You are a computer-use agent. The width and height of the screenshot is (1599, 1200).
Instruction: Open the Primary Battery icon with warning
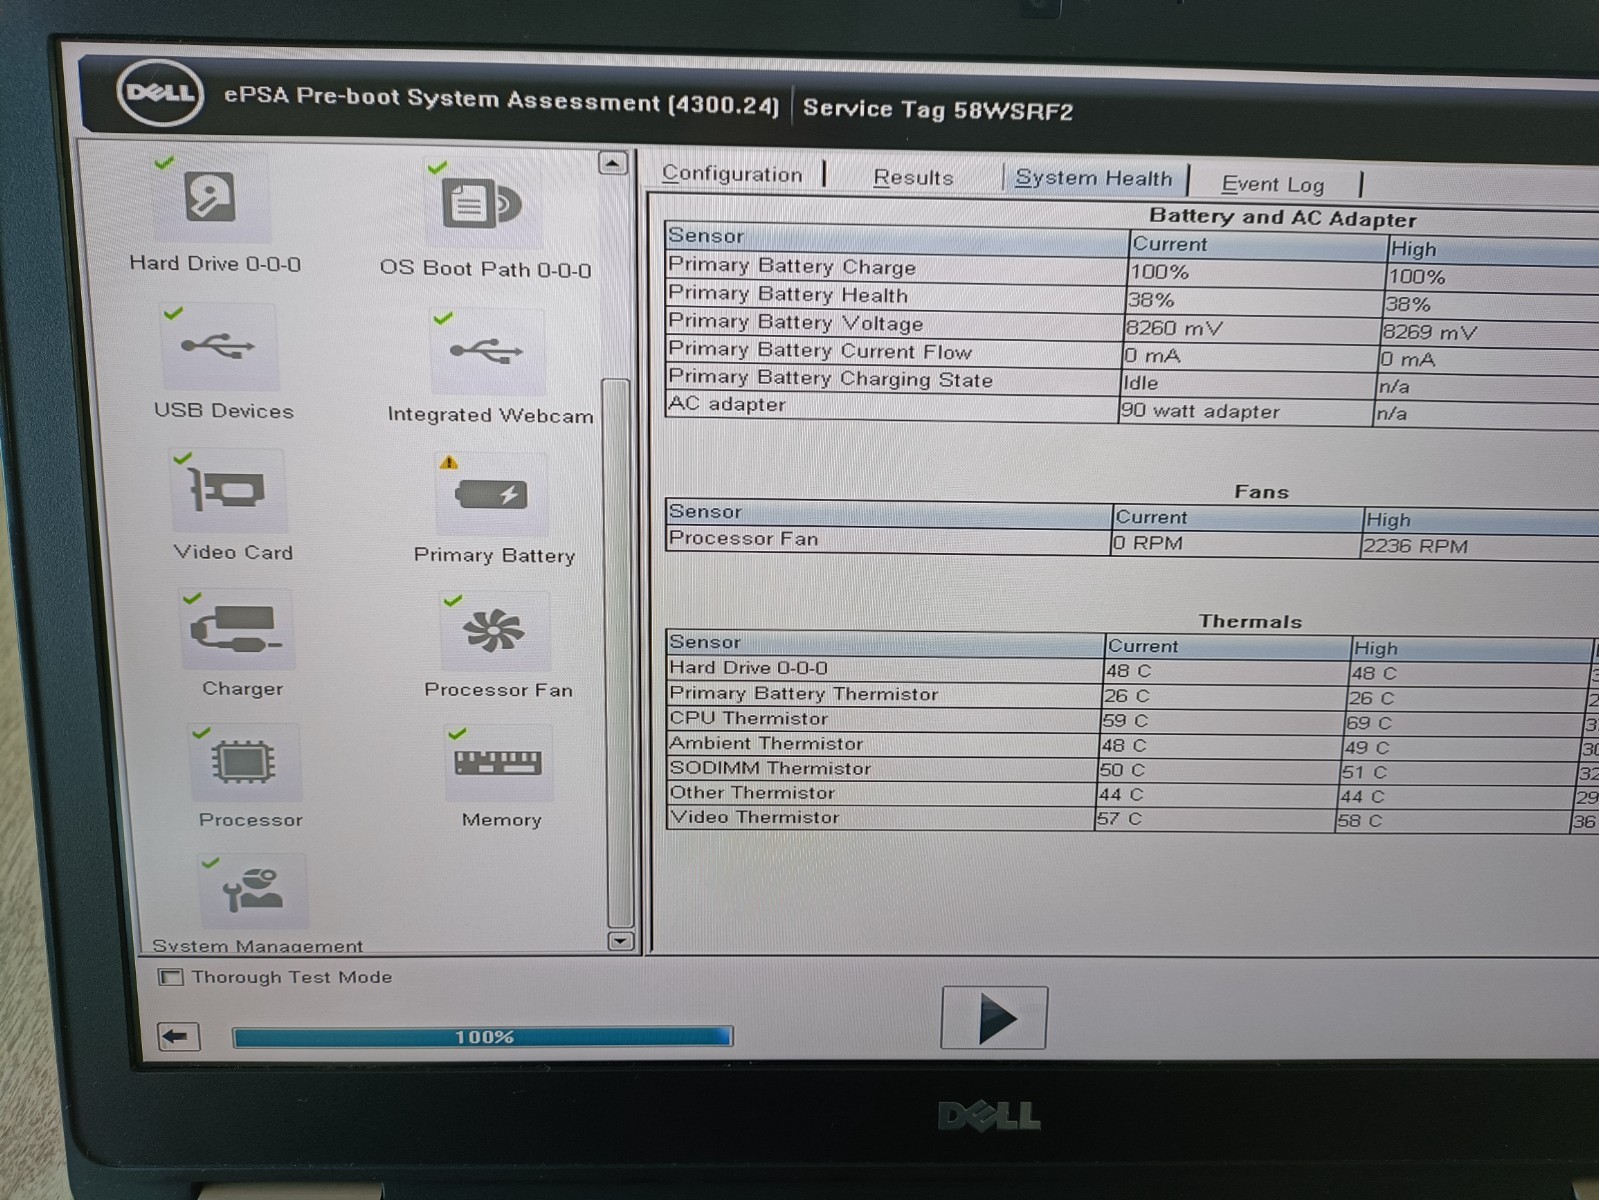pyautogui.click(x=491, y=494)
